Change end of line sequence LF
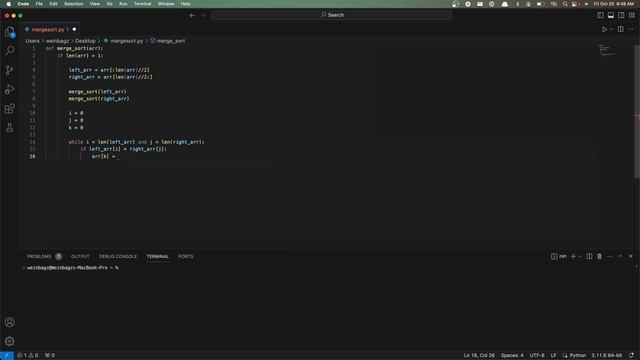 click(x=553, y=356)
